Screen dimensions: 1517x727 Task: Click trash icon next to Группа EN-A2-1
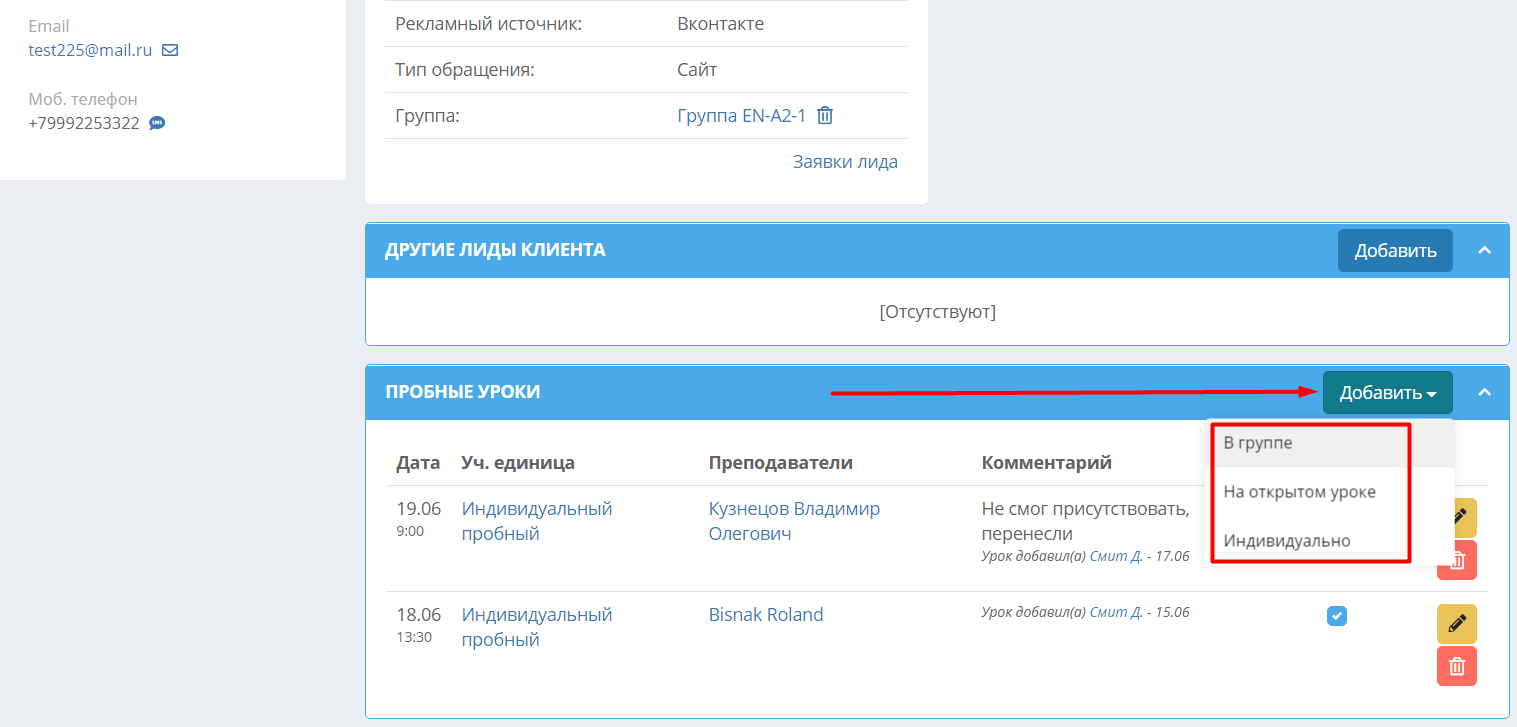[825, 115]
